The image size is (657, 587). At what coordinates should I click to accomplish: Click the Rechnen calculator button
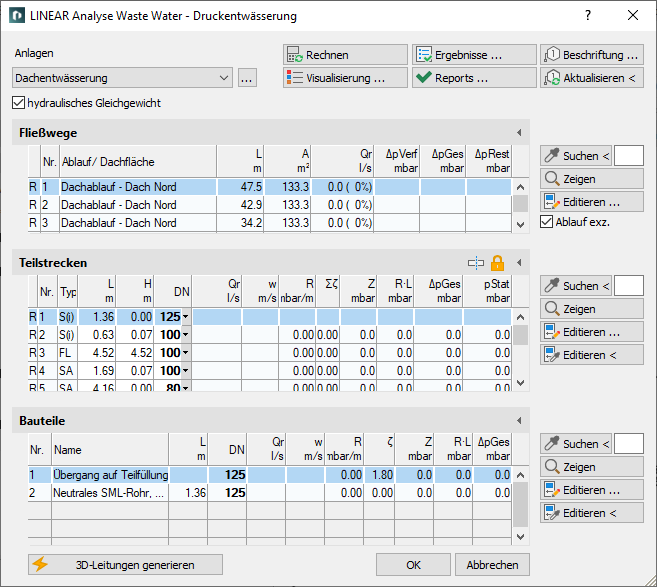coord(345,55)
